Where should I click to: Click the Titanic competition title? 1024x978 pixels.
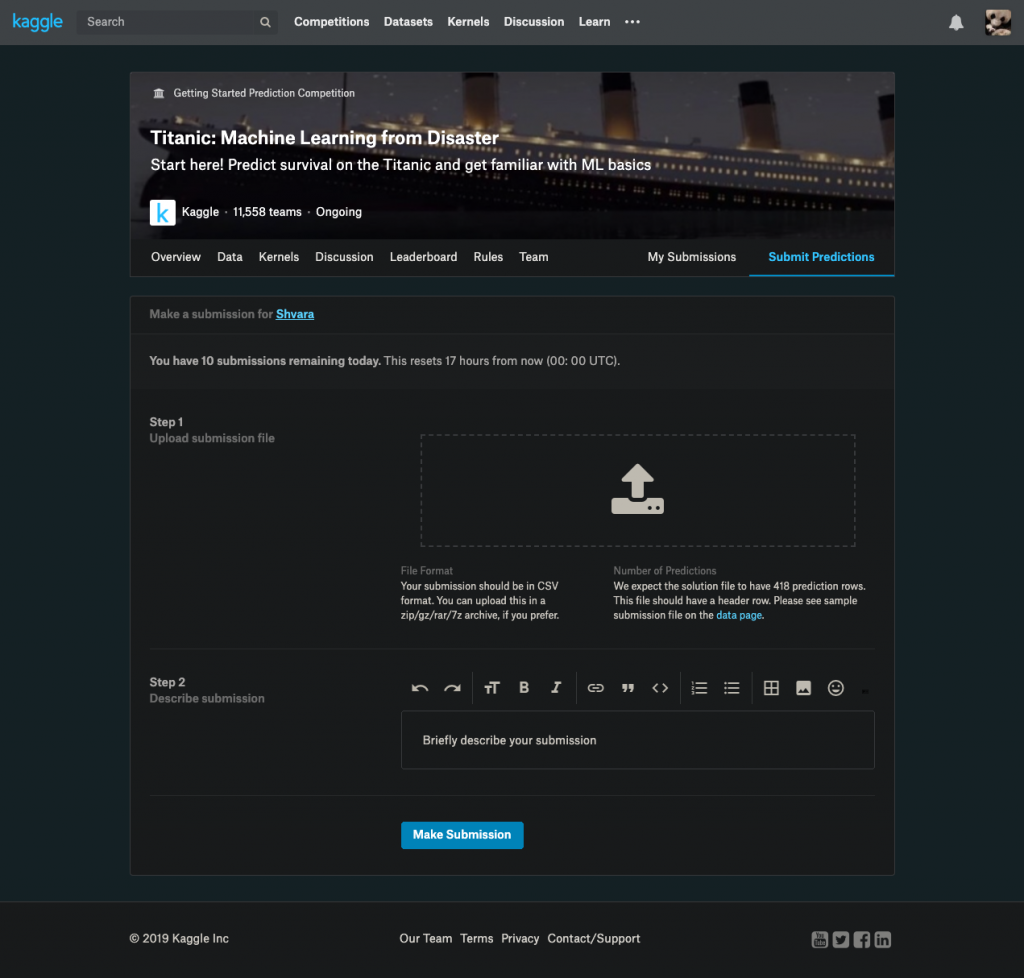(x=324, y=138)
